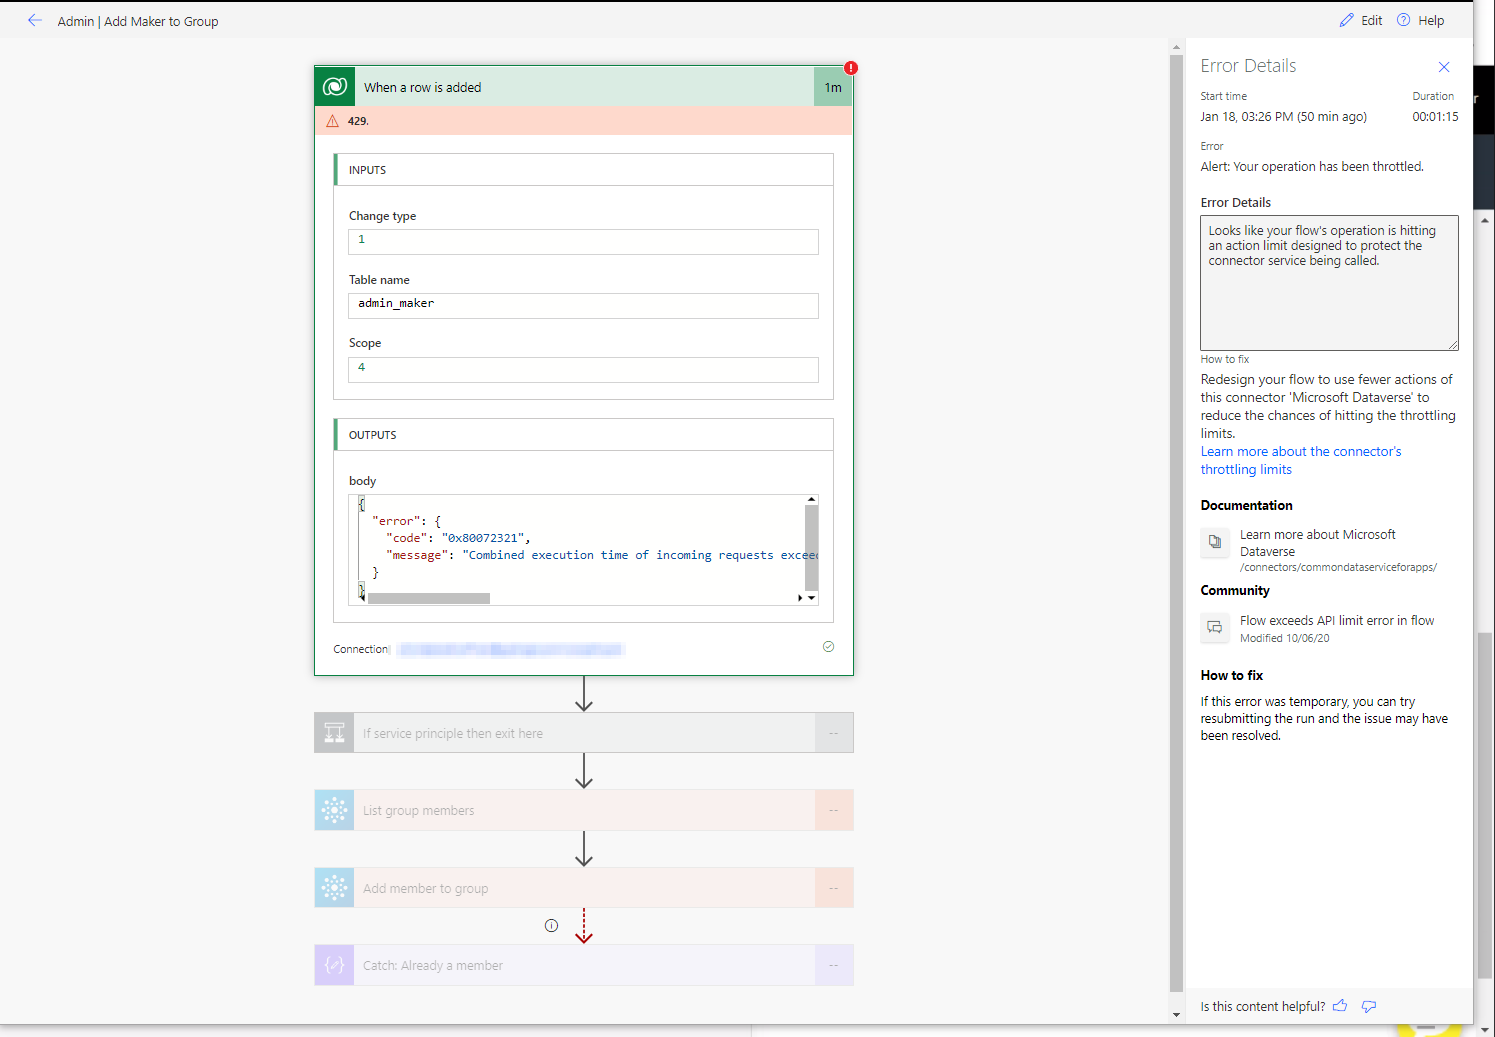This screenshot has height=1037, width=1495.
Task: Click the Dataverse icon on the trigger card
Action: (x=334, y=86)
